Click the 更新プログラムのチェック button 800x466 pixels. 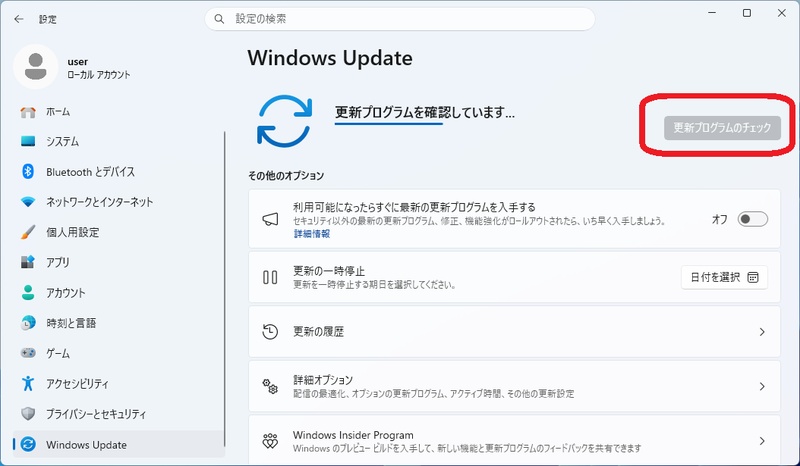pos(722,128)
